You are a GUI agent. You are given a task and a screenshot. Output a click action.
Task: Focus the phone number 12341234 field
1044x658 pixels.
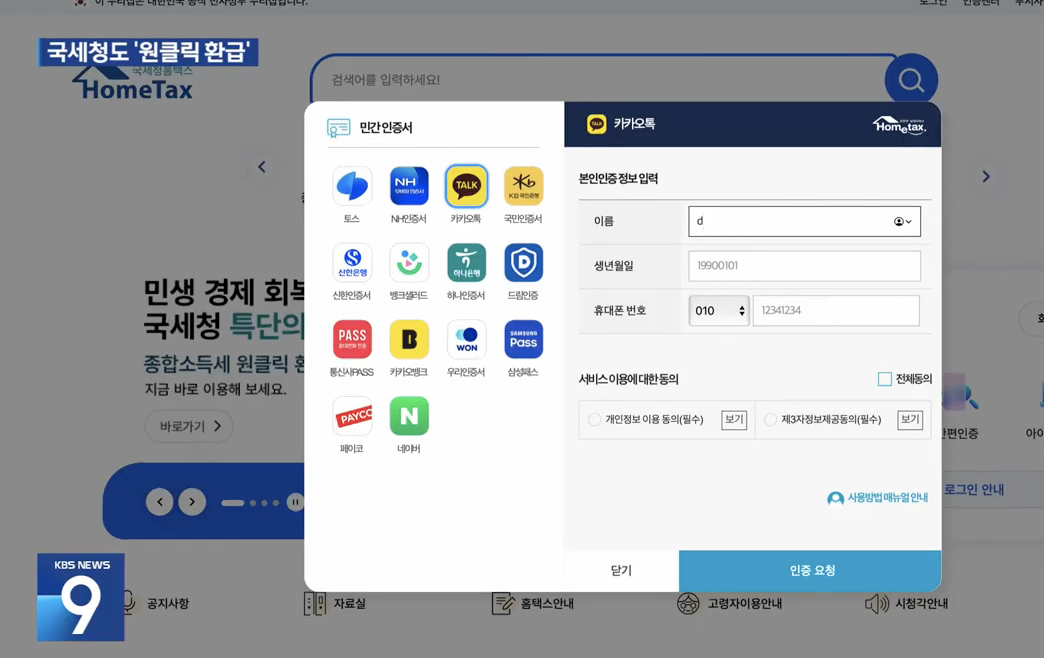pyautogui.click(x=836, y=310)
